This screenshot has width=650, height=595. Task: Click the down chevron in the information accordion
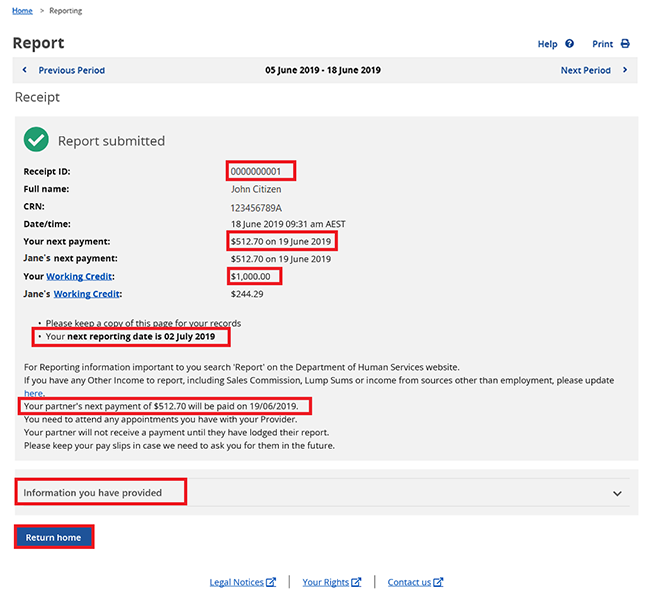pos(617,493)
